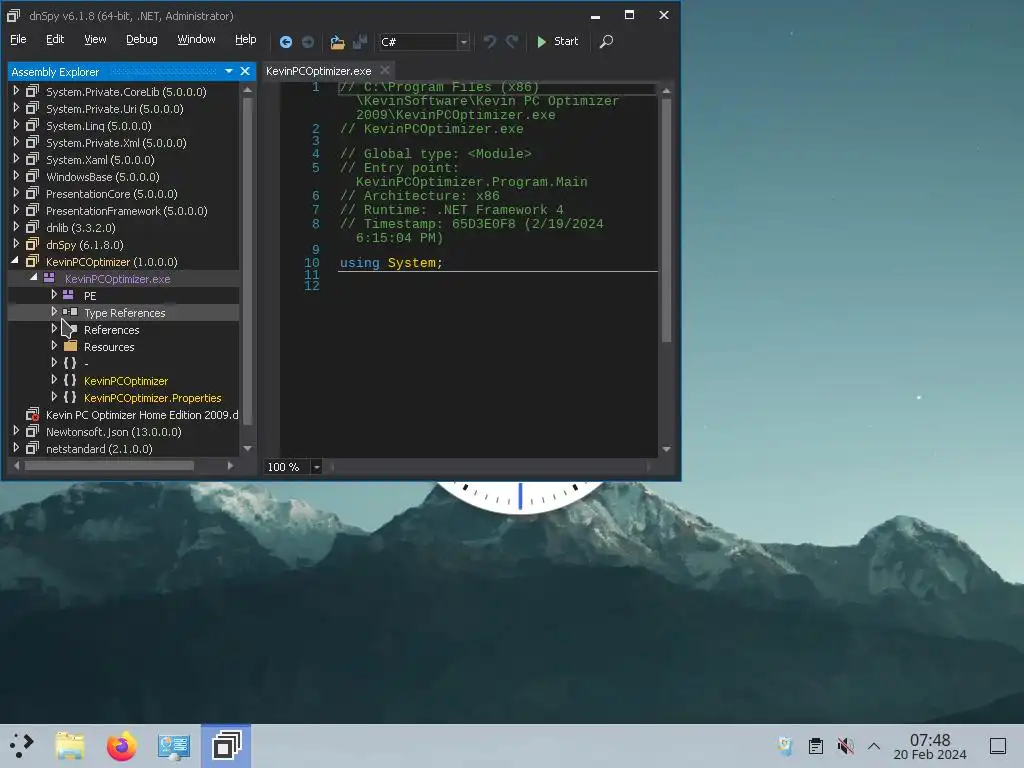The width and height of the screenshot is (1024, 768).
Task: Click the KevinPCOptimizer namespace braces icon
Action: coord(70,380)
